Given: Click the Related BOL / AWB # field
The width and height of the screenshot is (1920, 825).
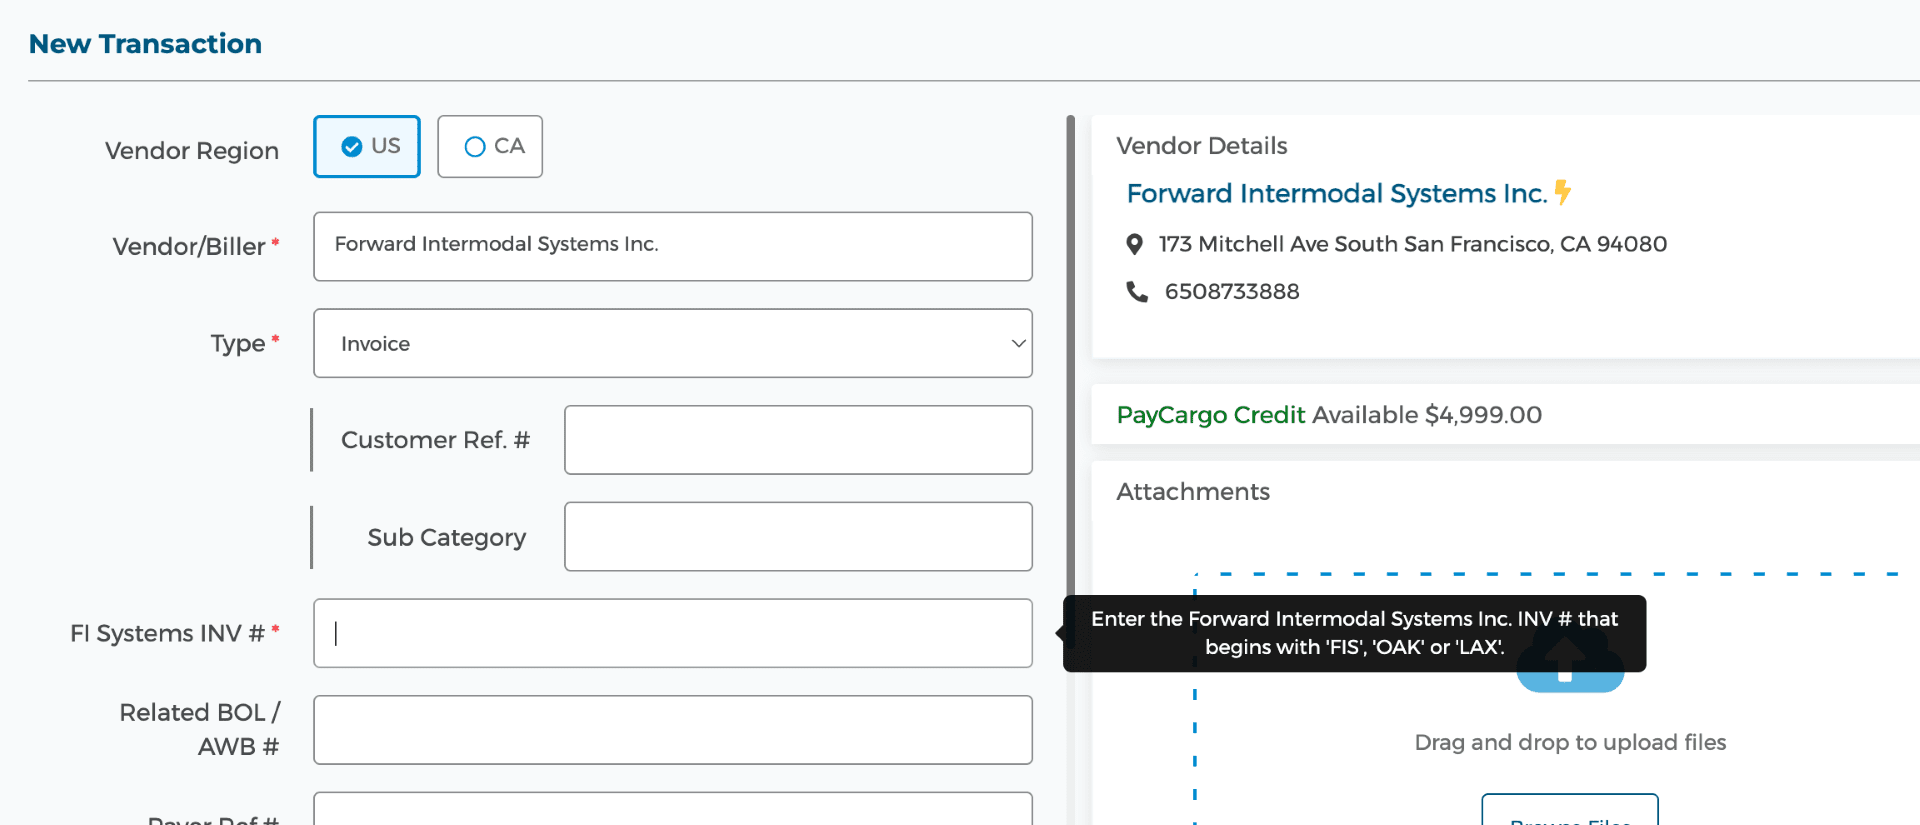Looking at the screenshot, I should coord(673,730).
